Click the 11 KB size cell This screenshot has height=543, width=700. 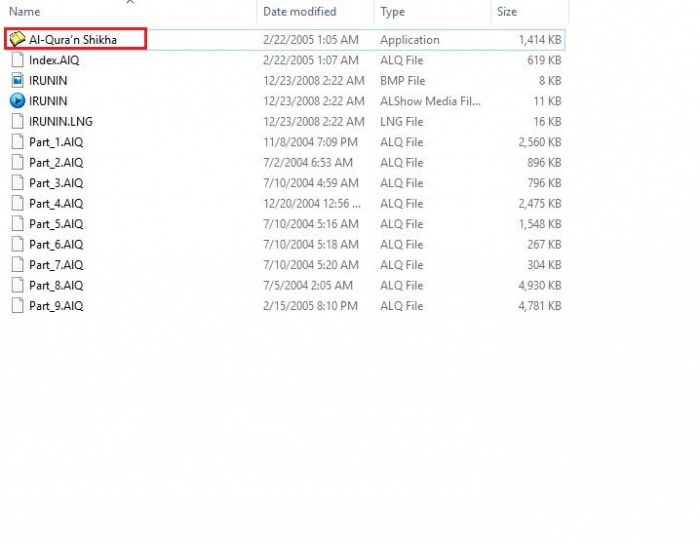click(x=547, y=101)
